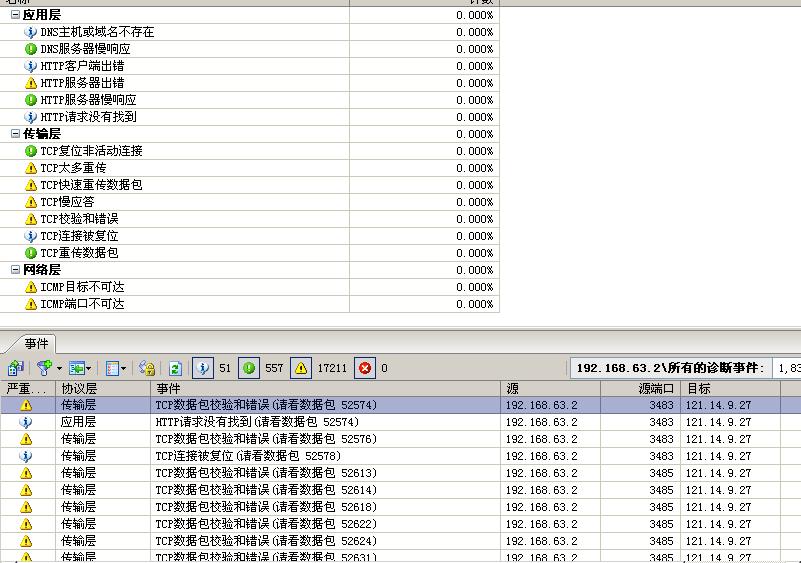The width and height of the screenshot is (801, 563).
Task: Click the green arrow locate icon
Action: click(77, 368)
